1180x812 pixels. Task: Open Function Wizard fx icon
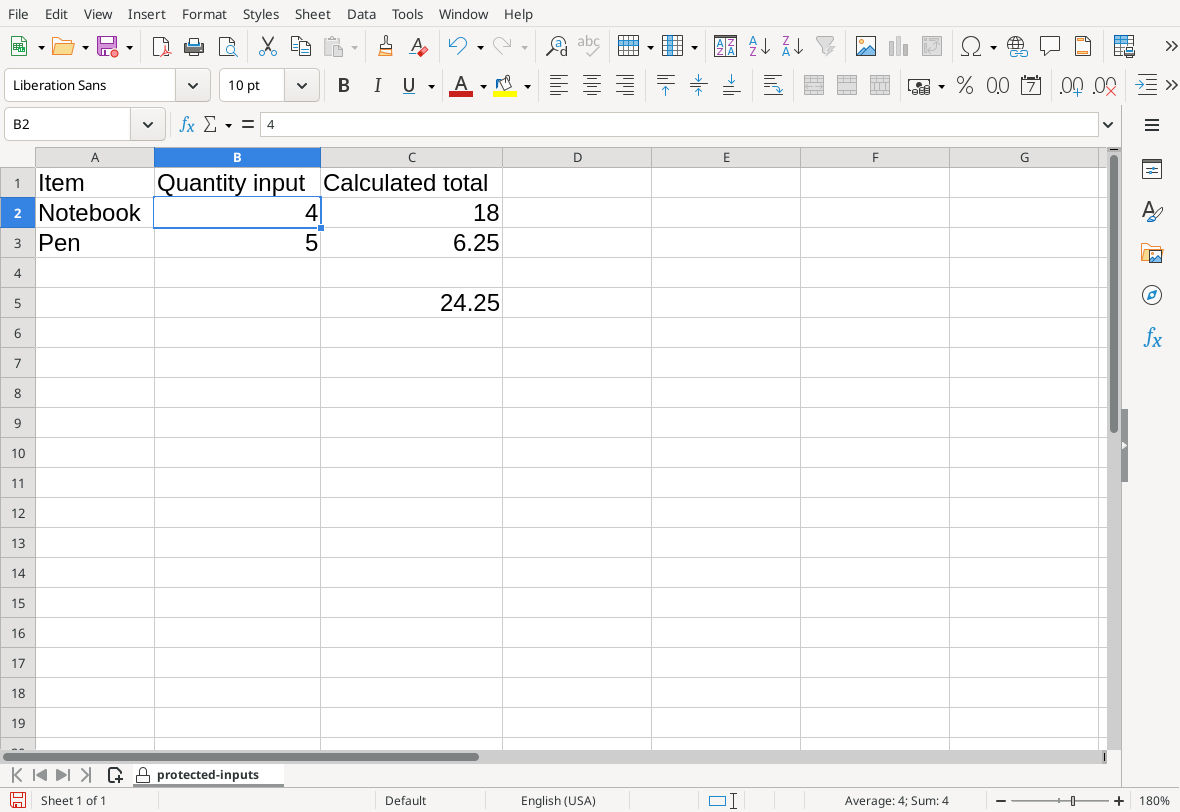click(187, 125)
